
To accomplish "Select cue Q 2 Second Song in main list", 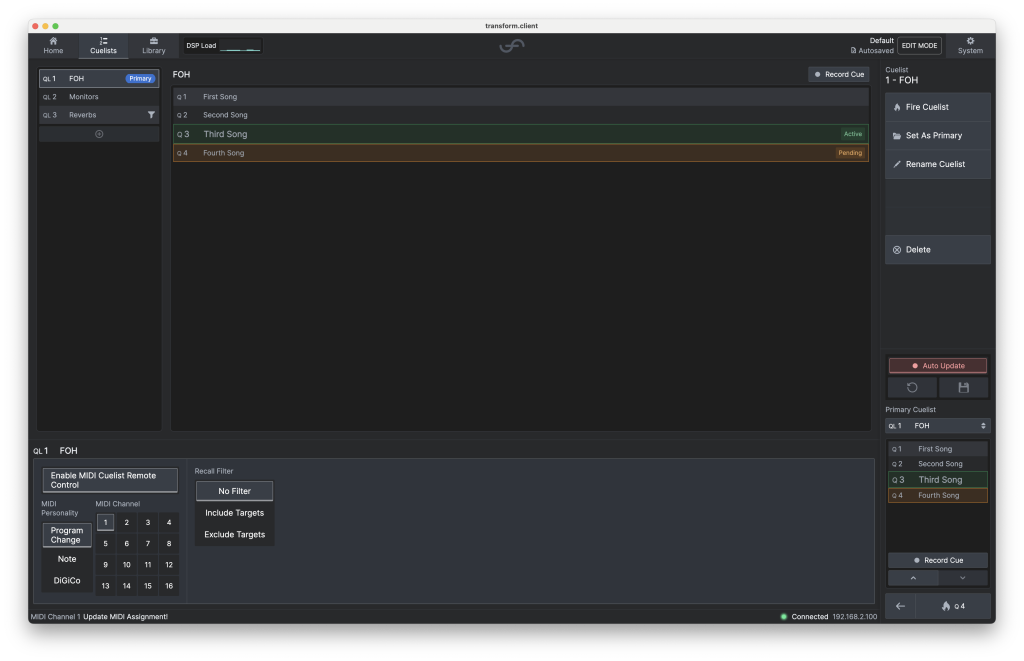I will click(520, 115).
